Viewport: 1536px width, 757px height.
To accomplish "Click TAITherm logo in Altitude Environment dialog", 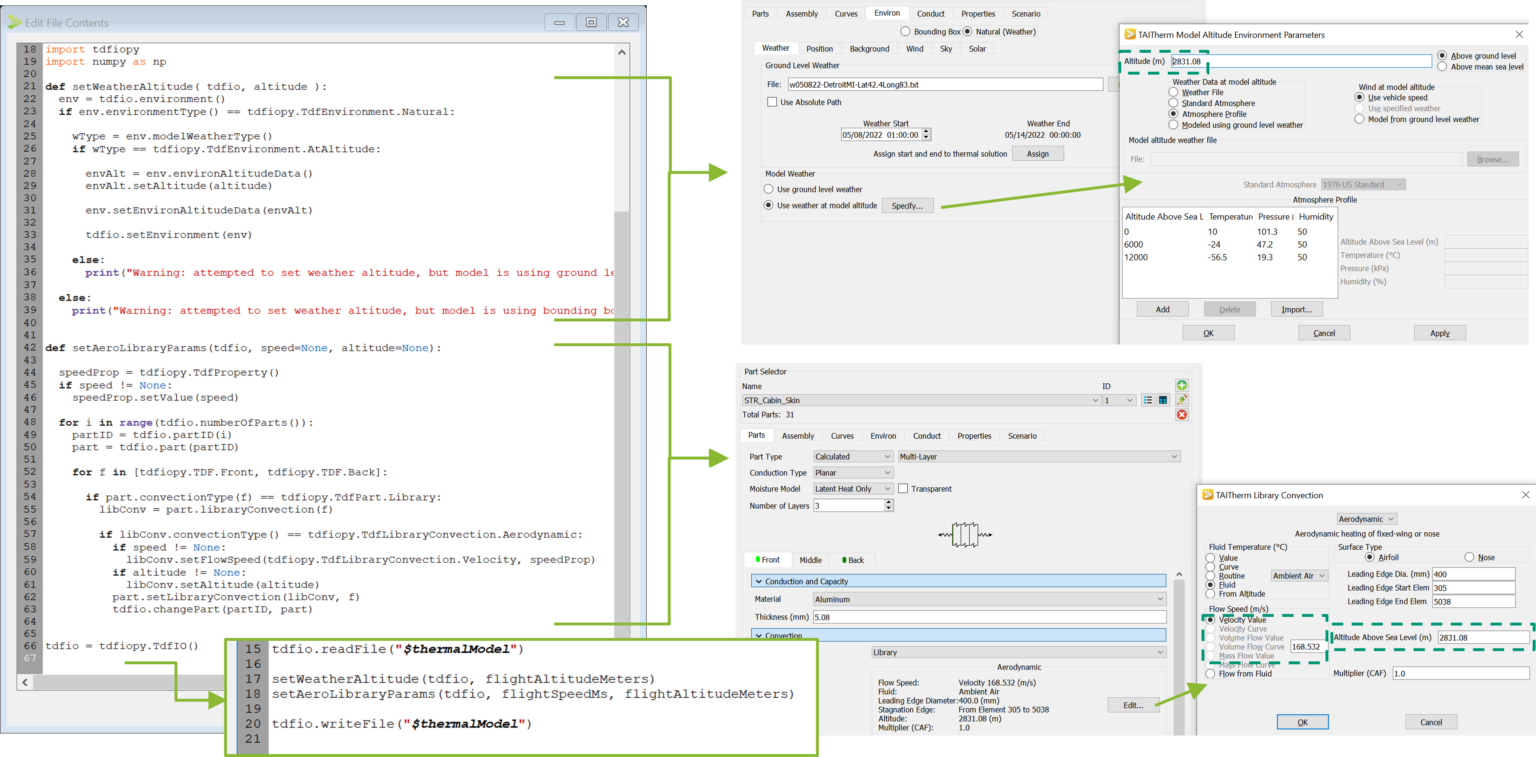I will [x=1129, y=35].
